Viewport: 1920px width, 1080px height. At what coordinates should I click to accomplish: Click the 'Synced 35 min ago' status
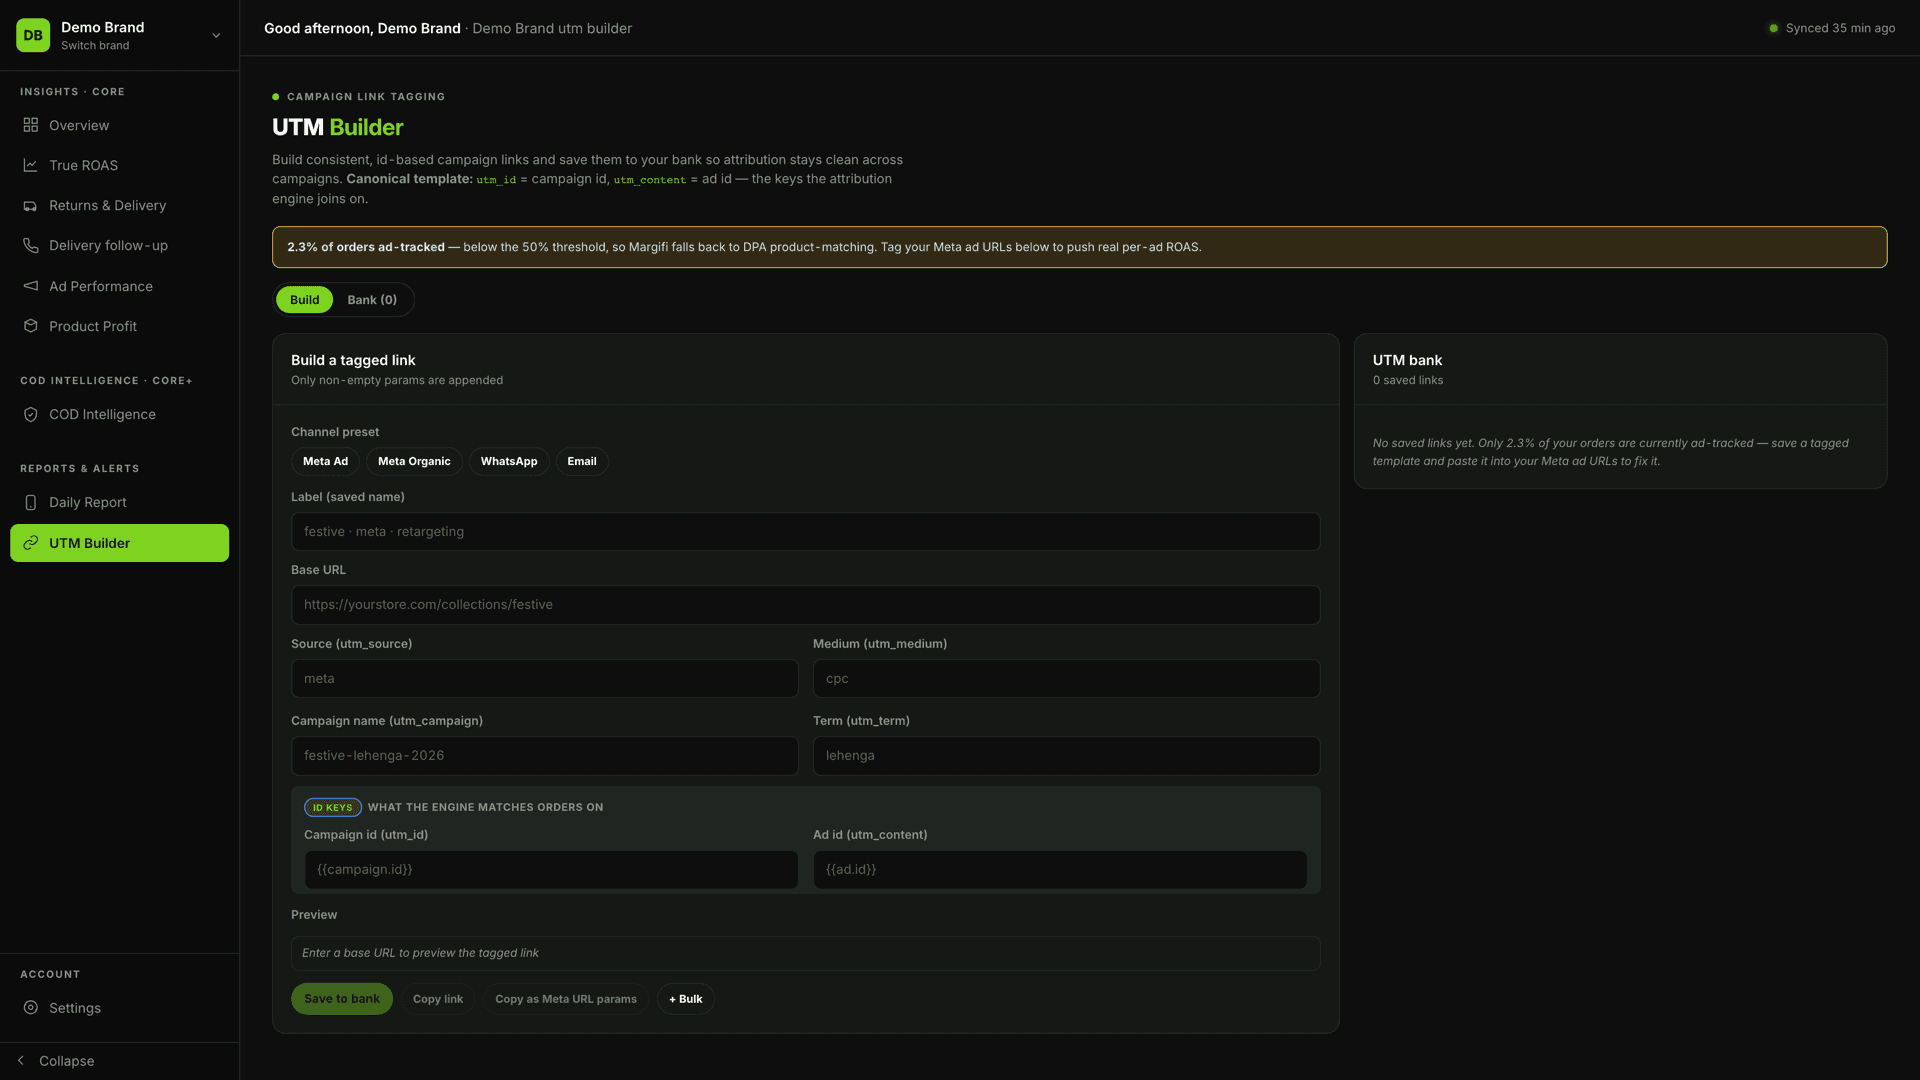[1840, 28]
